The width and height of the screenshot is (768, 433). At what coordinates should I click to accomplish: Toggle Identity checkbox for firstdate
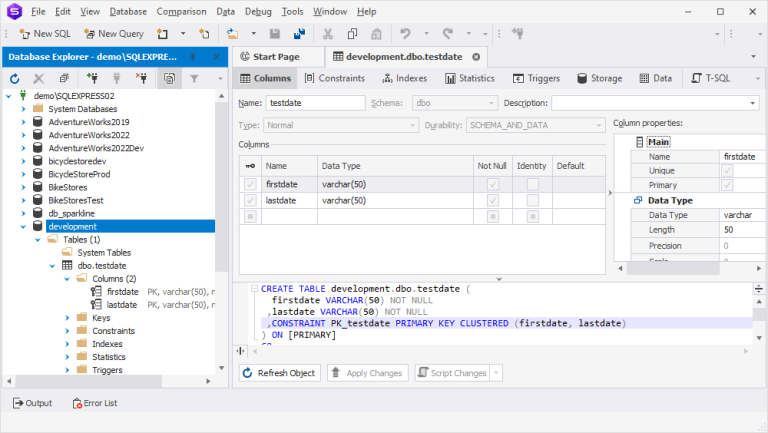[532, 184]
